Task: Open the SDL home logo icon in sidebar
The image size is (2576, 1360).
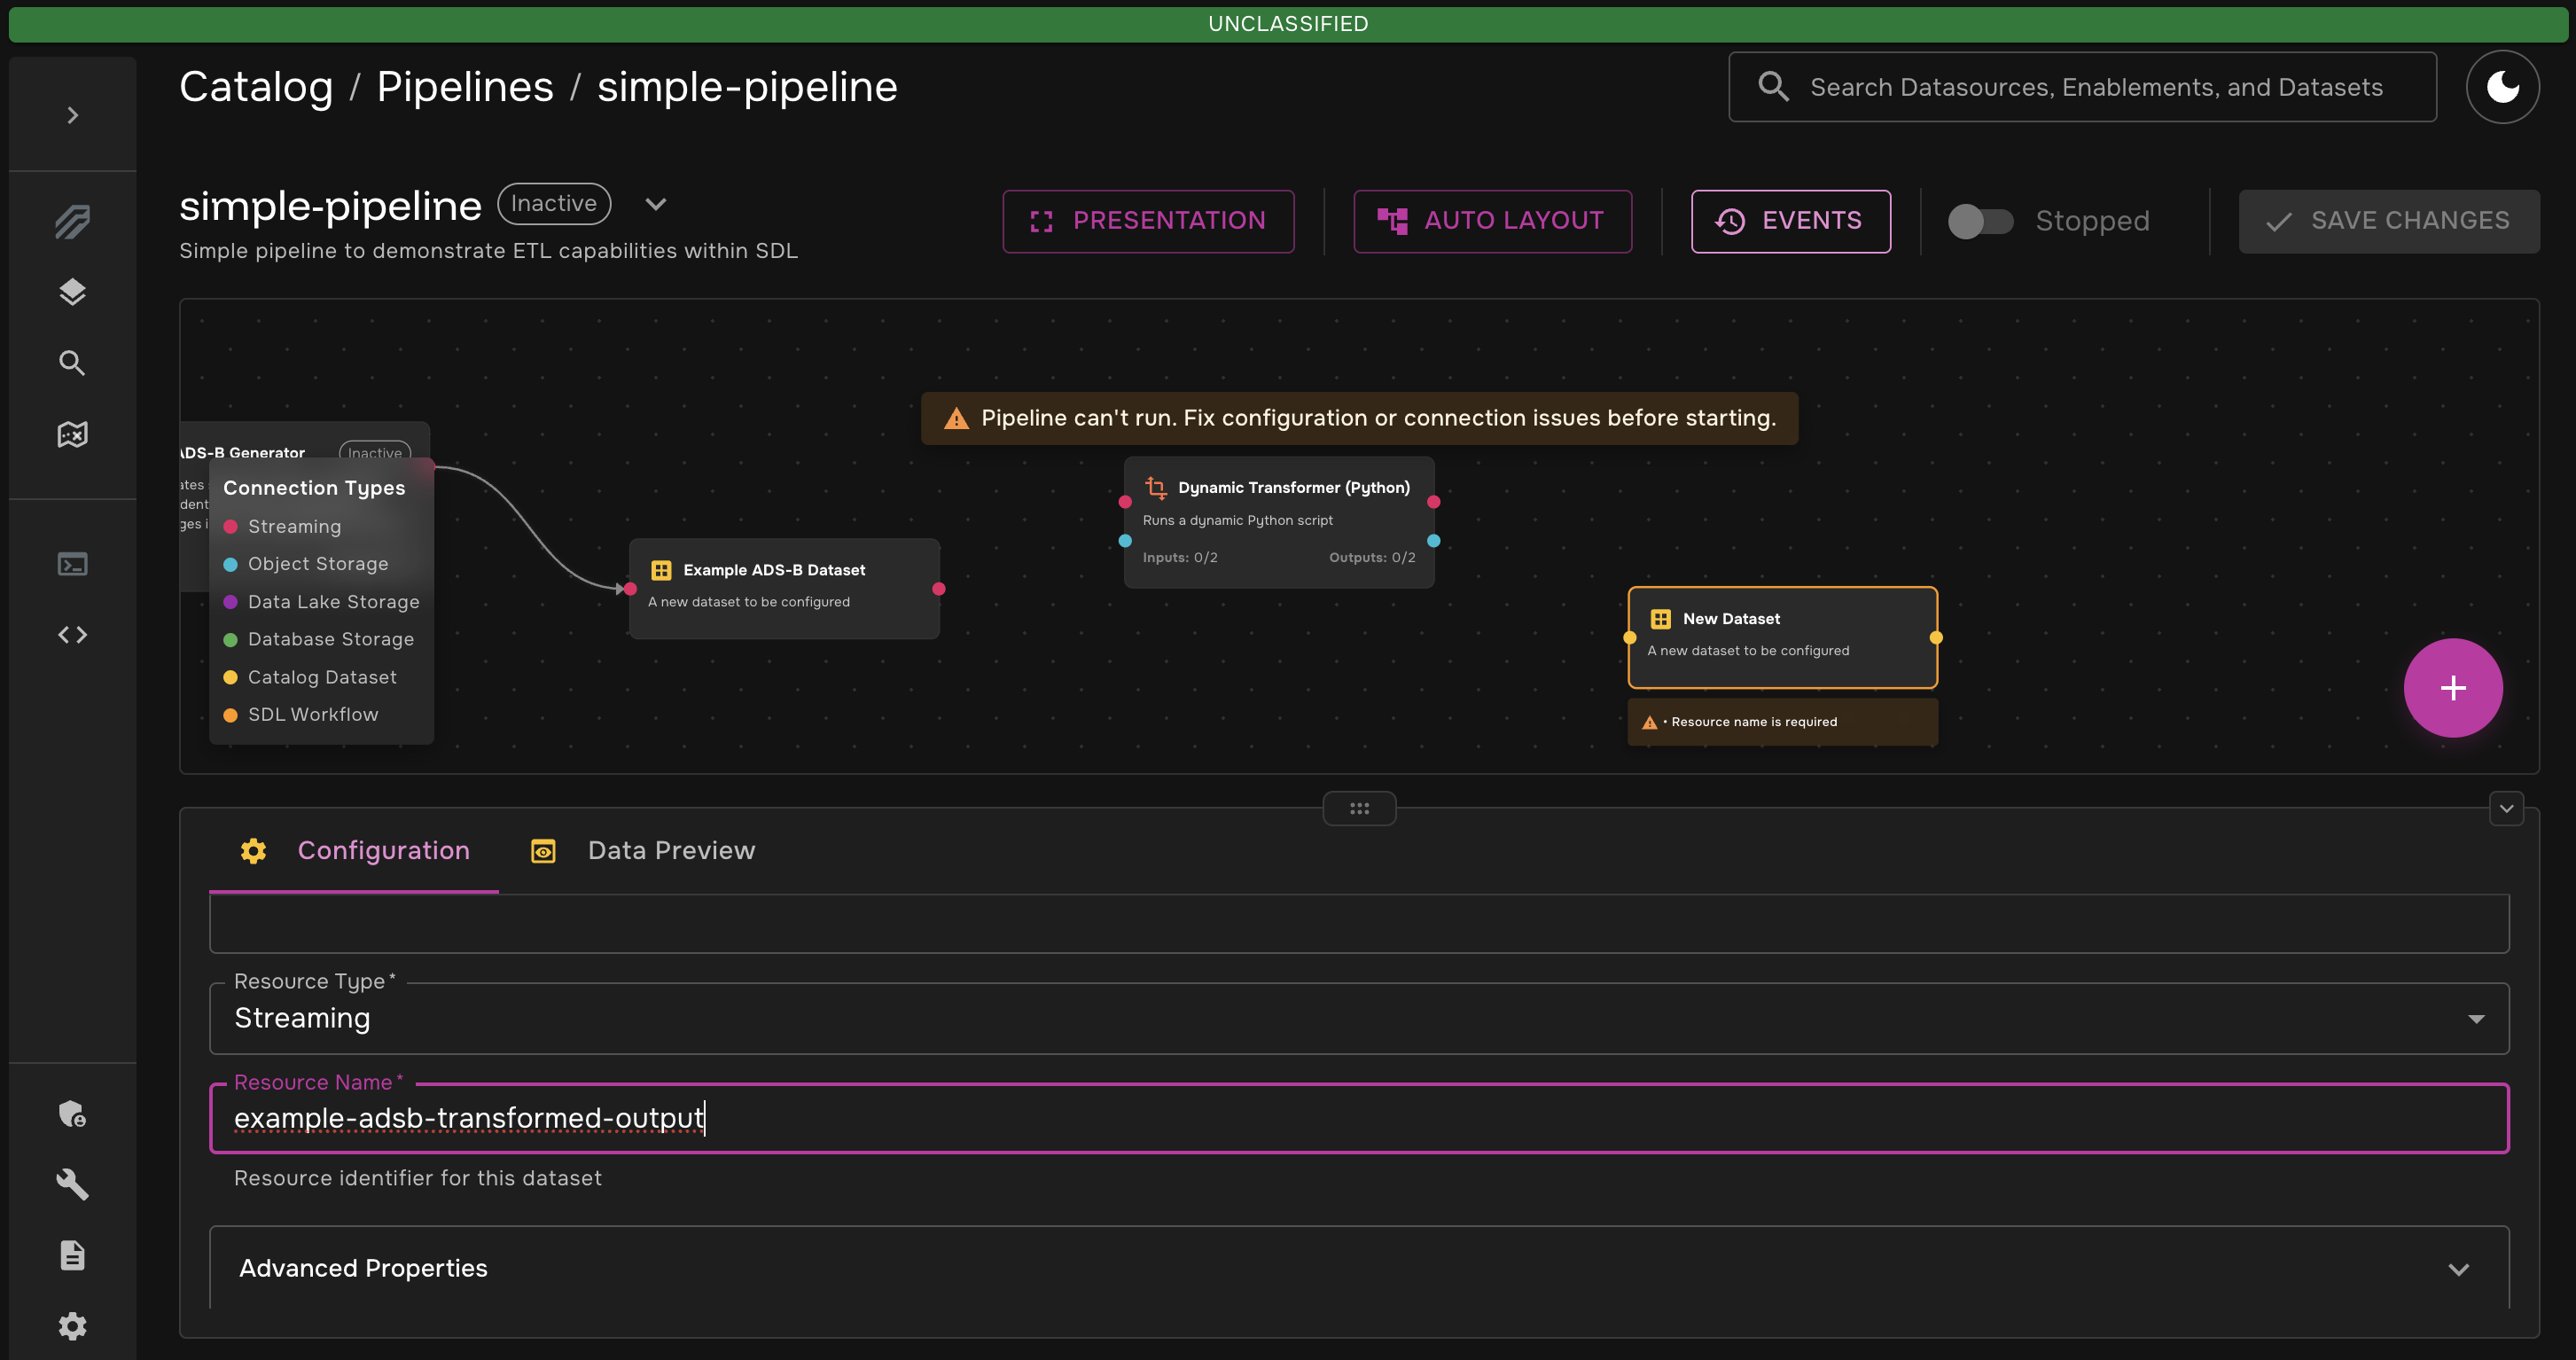Action: pyautogui.click(x=72, y=221)
